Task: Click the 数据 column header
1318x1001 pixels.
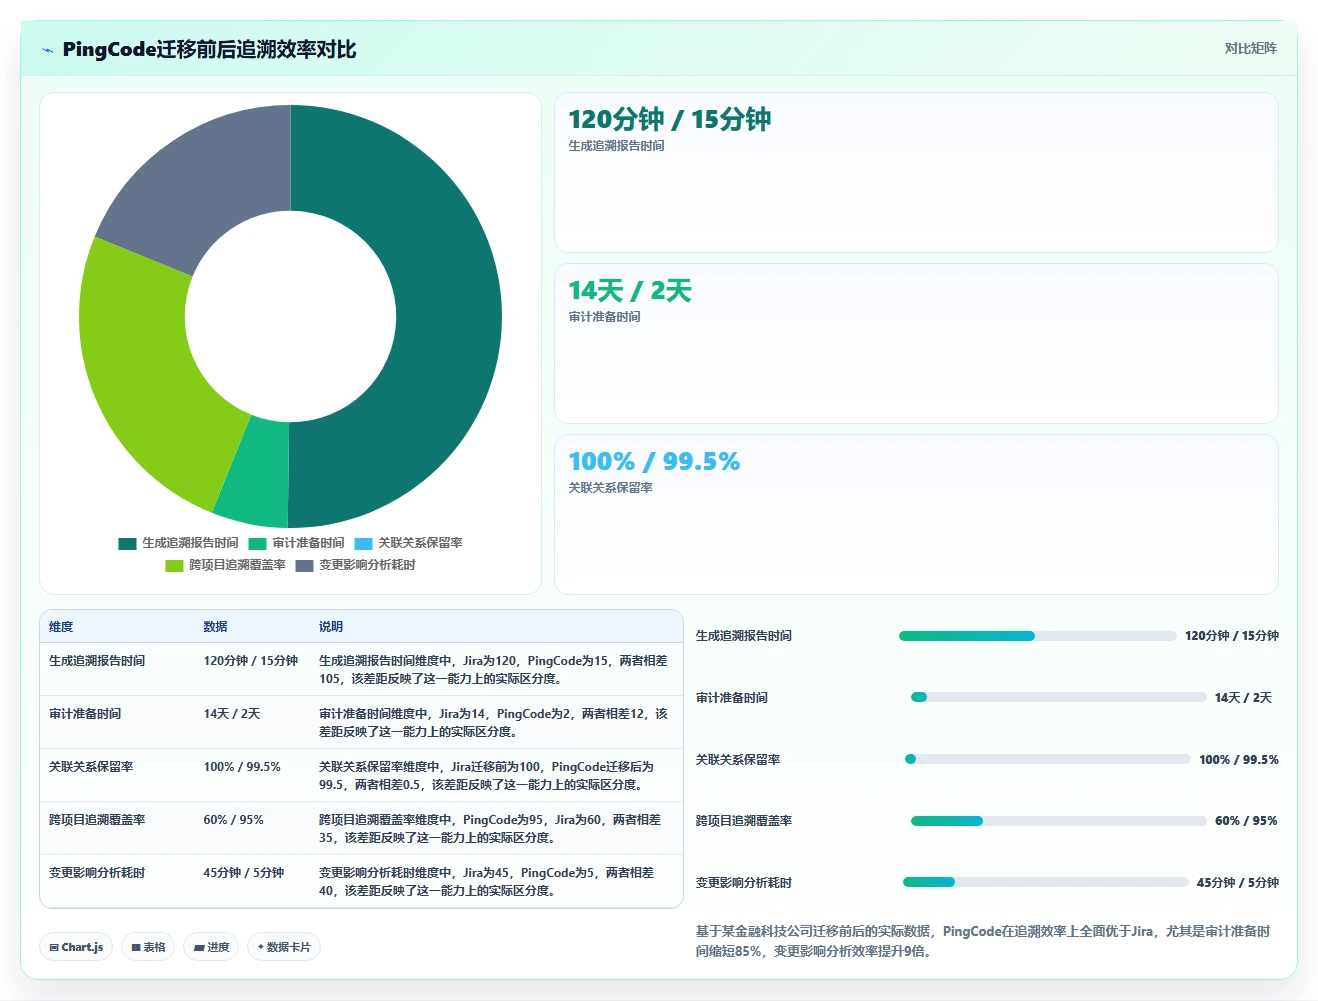Action: coord(215,627)
